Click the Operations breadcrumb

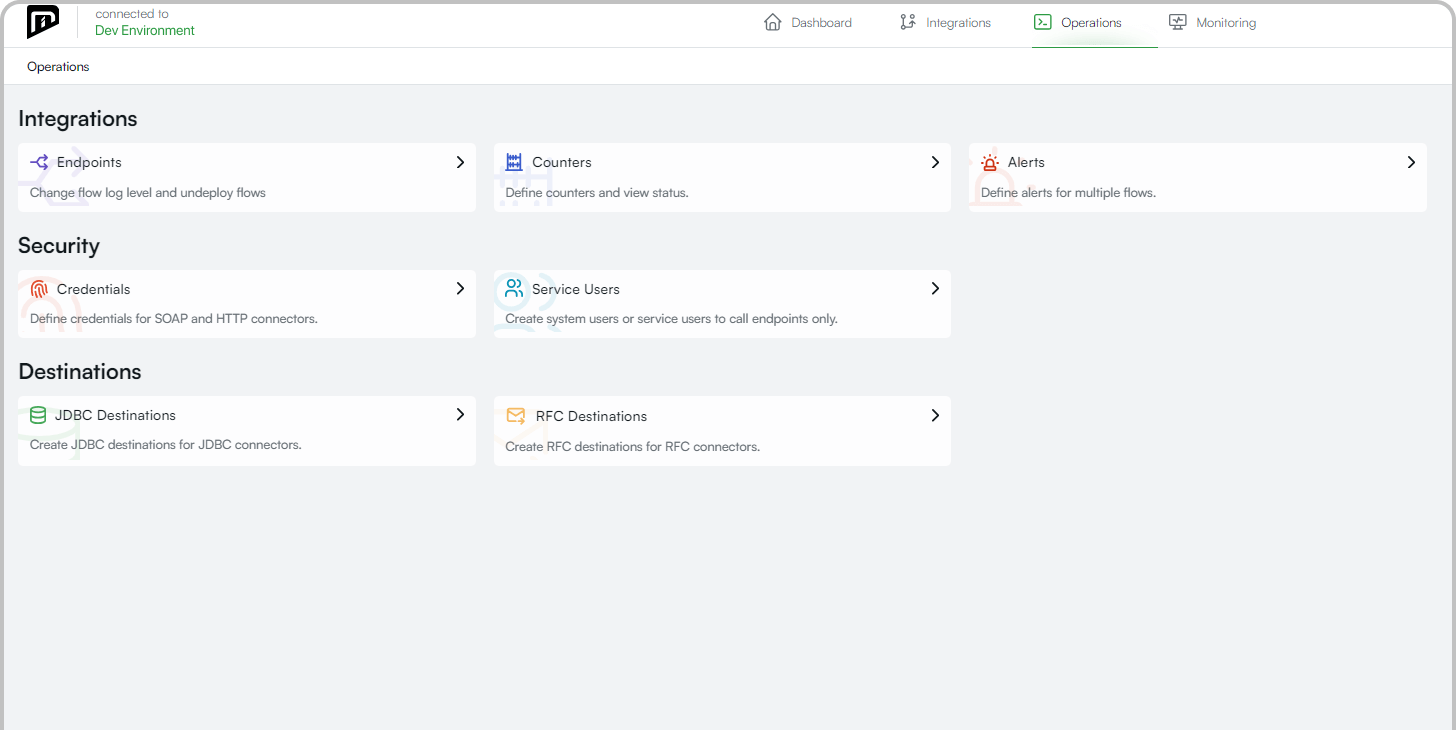click(58, 67)
